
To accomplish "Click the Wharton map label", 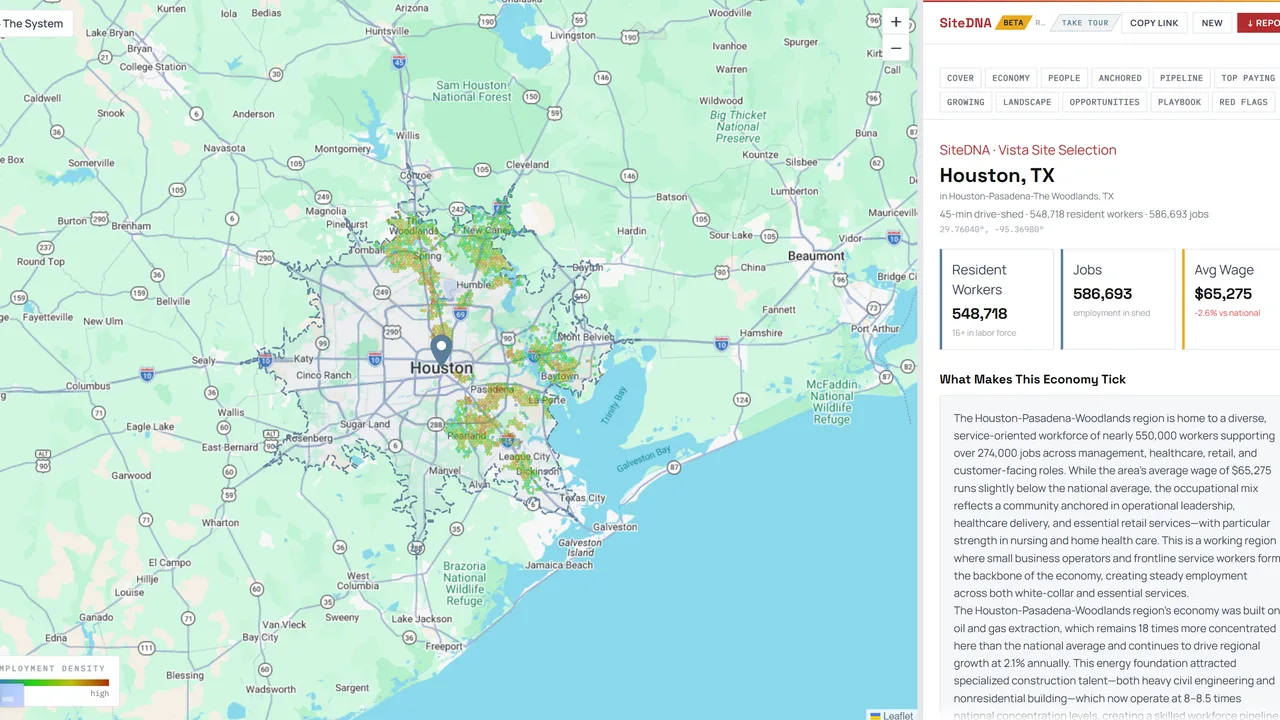I will (220, 522).
